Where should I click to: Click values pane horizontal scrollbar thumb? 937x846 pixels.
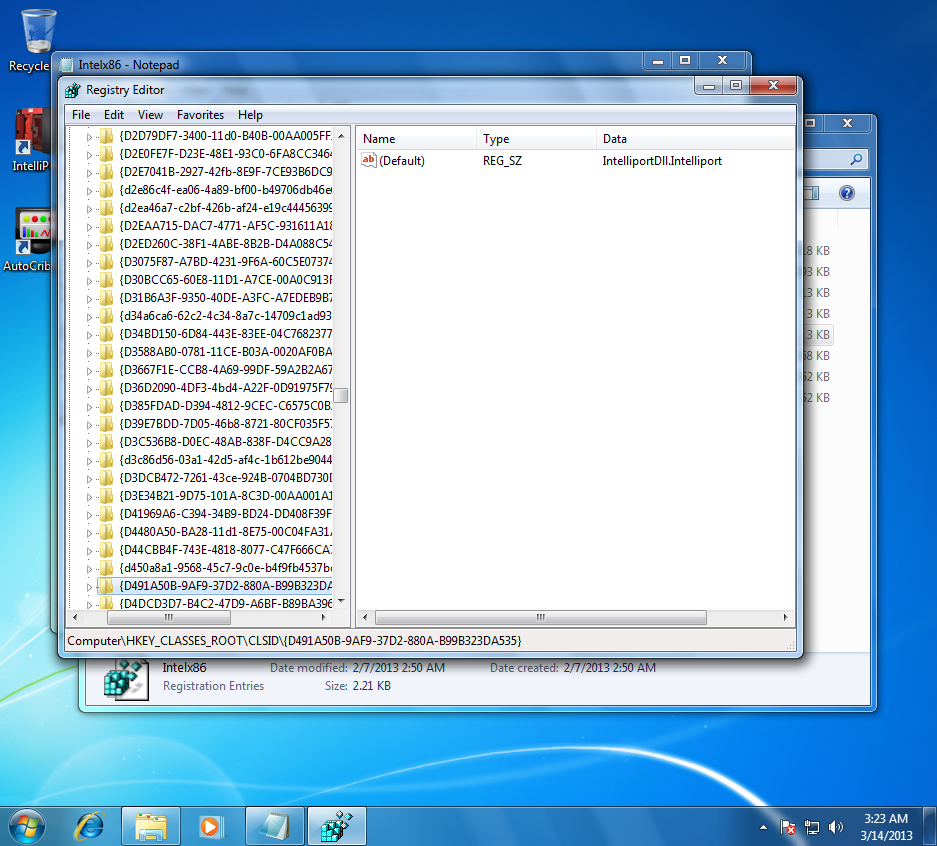[540, 617]
